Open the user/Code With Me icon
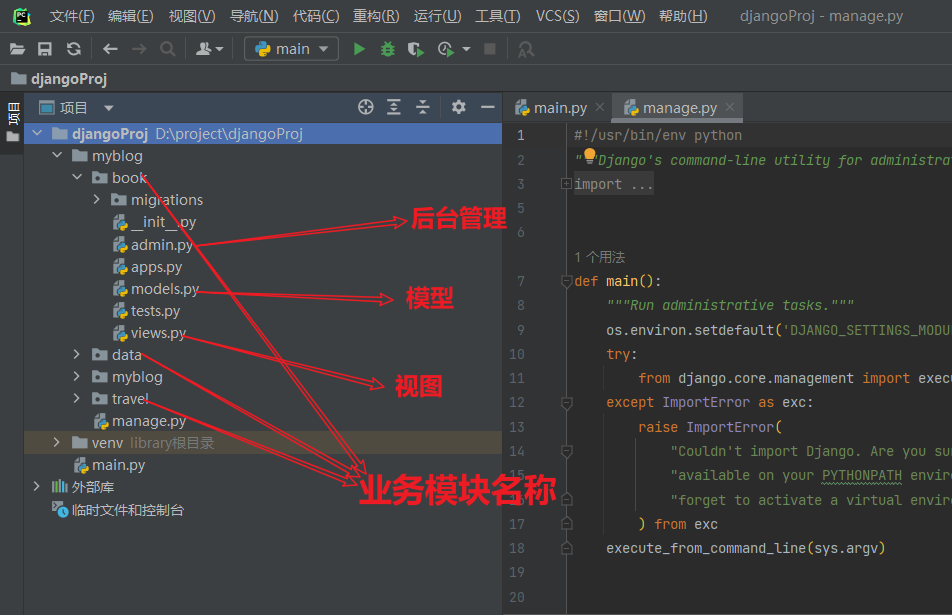The image size is (952, 615). tap(209, 49)
